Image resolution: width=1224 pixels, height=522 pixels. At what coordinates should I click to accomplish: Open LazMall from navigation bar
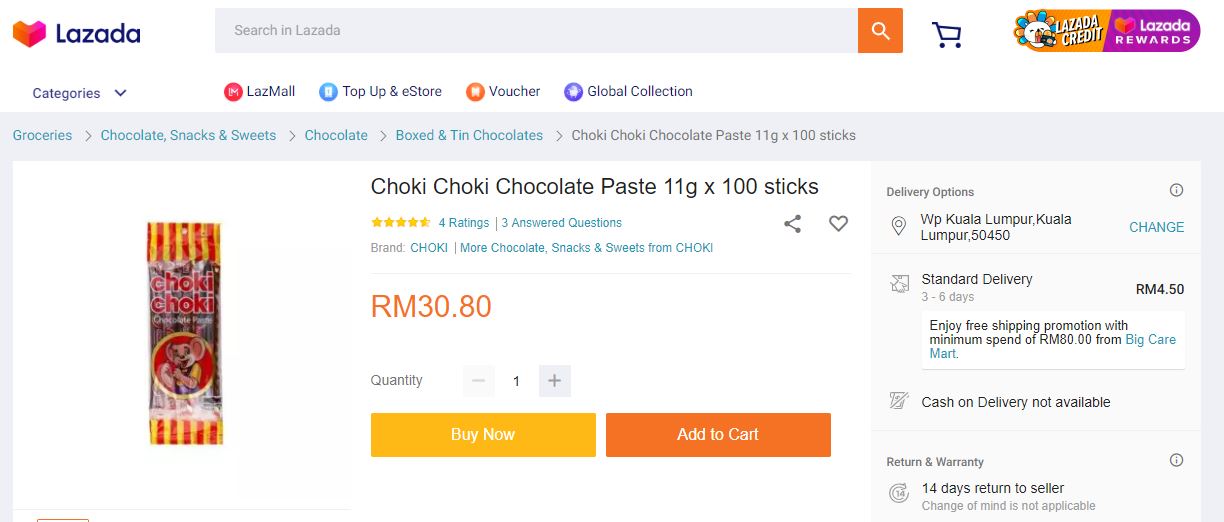[x=259, y=92]
